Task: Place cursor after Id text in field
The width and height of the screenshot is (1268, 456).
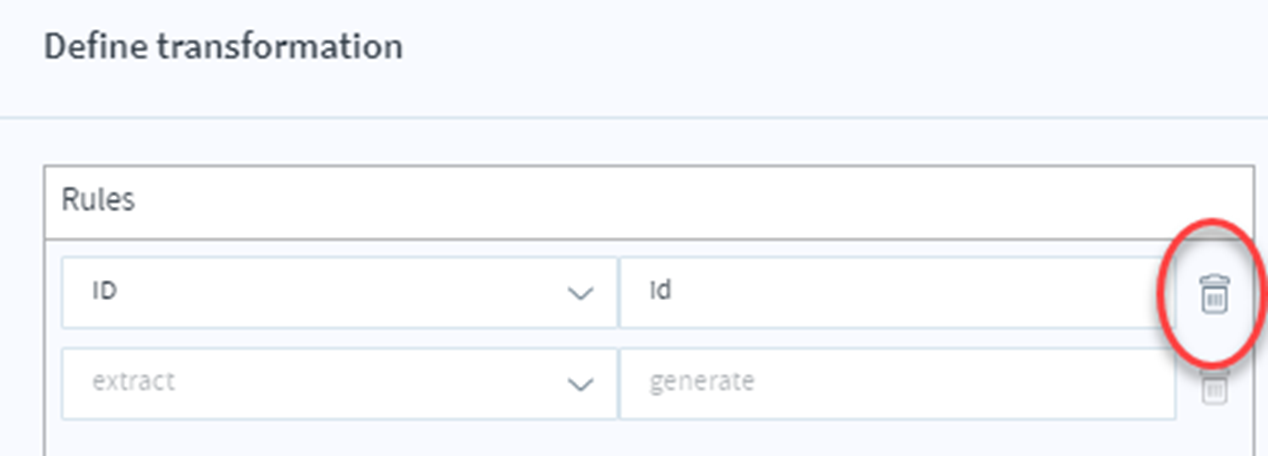Action: (674, 292)
